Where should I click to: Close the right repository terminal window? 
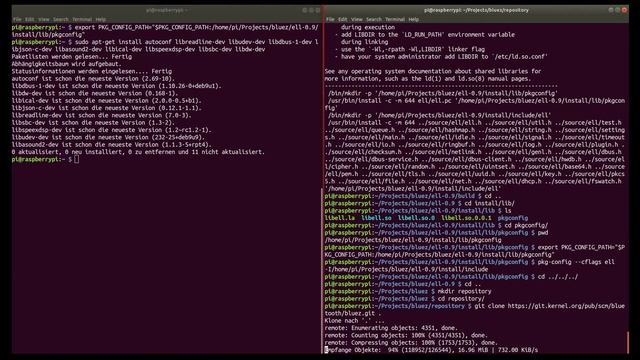tap(624, 10)
